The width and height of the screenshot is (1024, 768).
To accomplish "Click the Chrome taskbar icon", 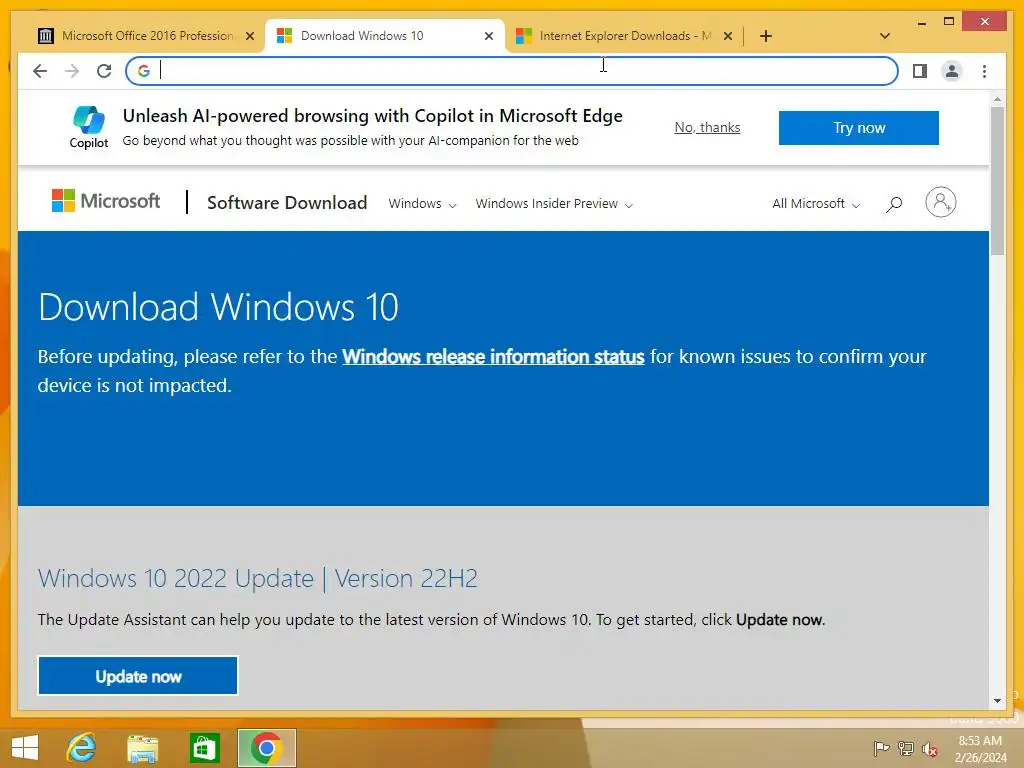I will click(266, 748).
